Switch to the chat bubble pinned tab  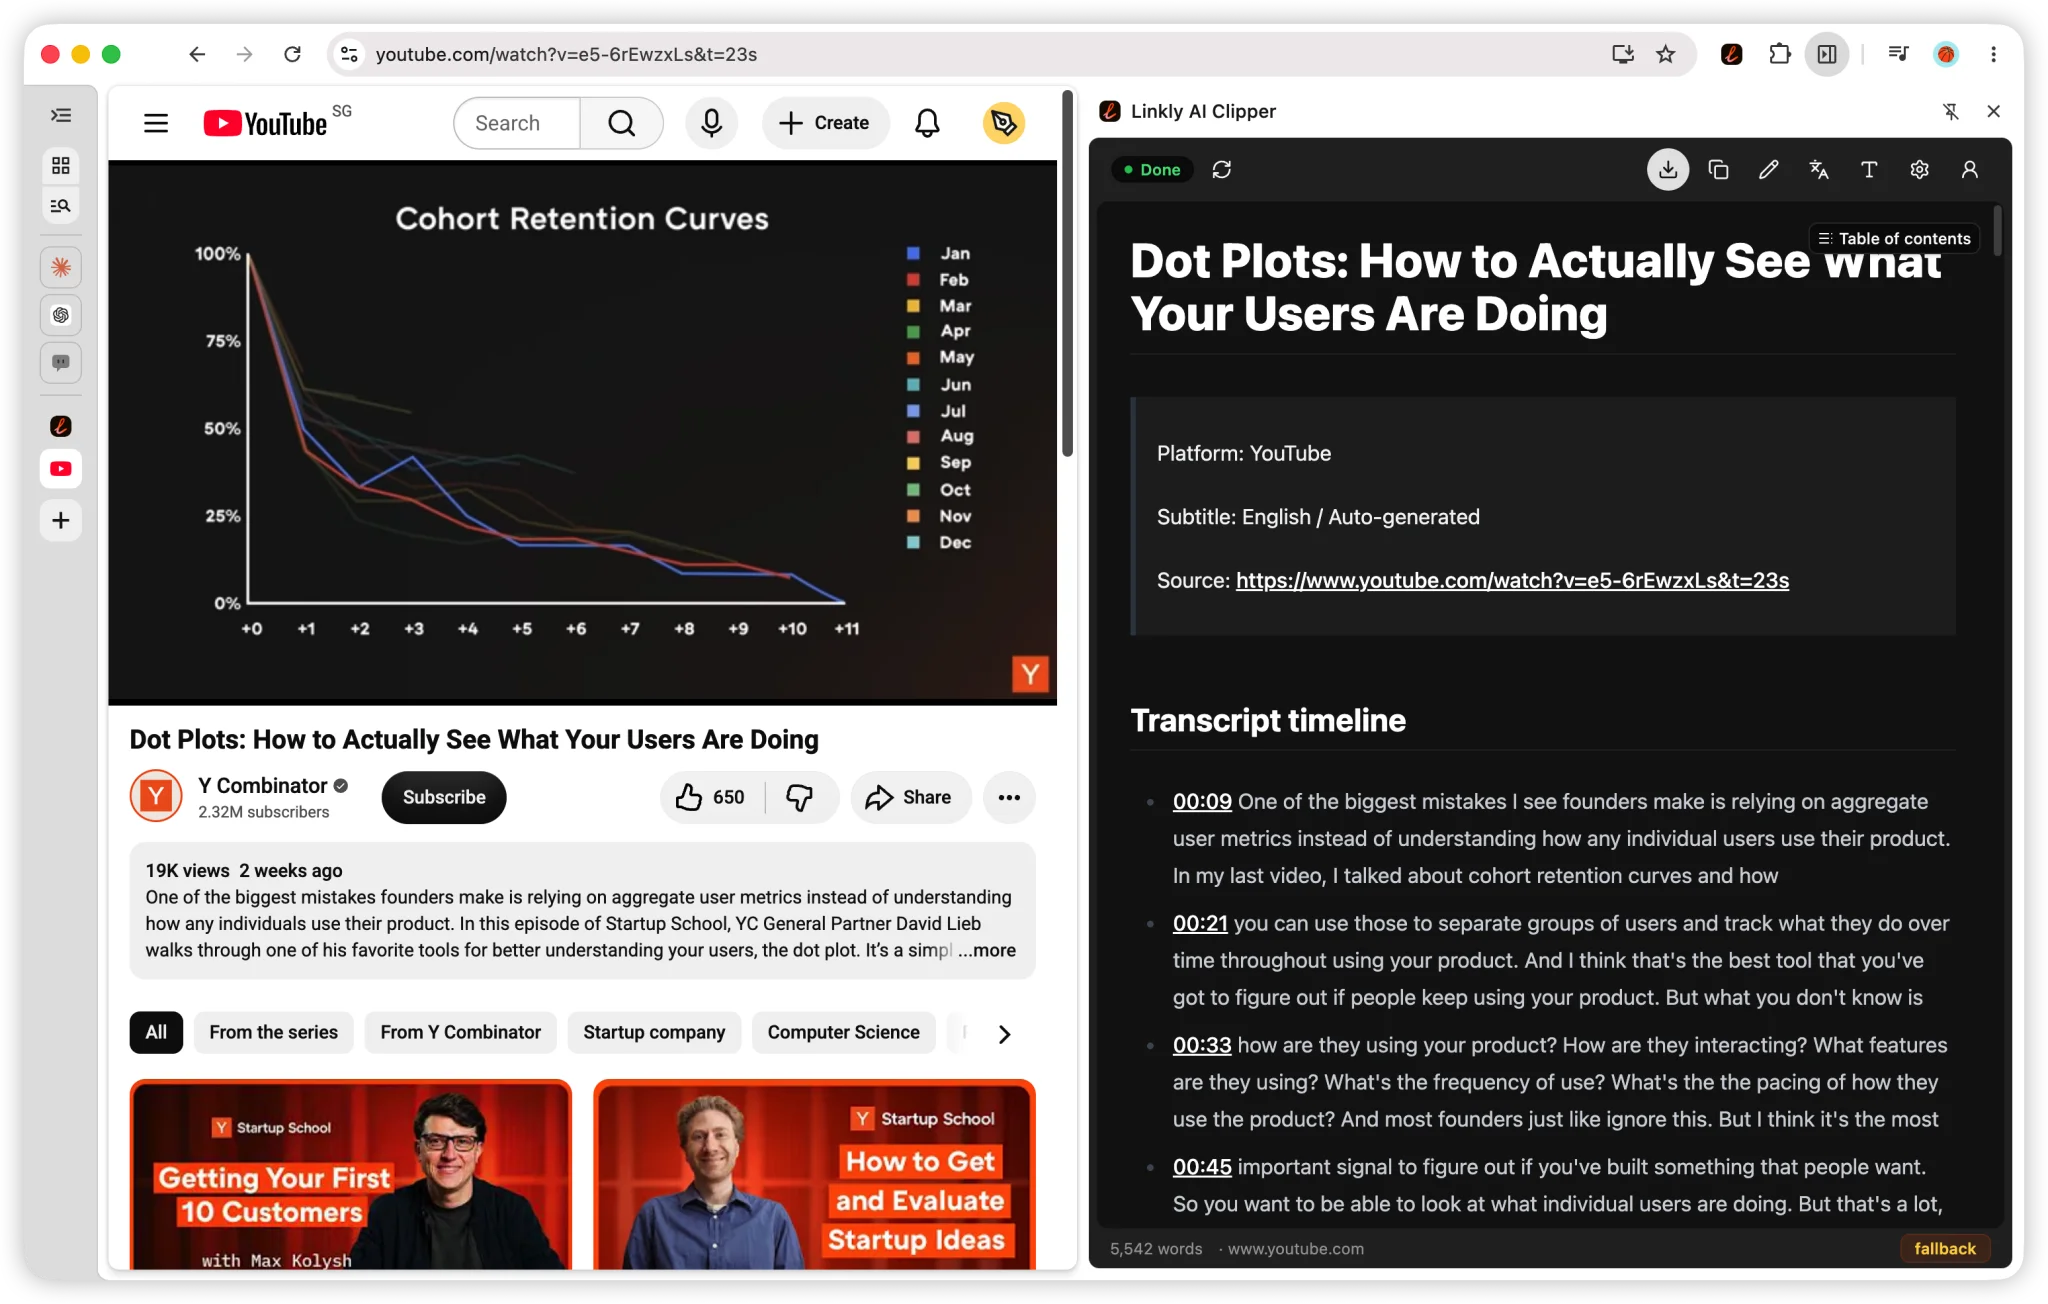[61, 363]
